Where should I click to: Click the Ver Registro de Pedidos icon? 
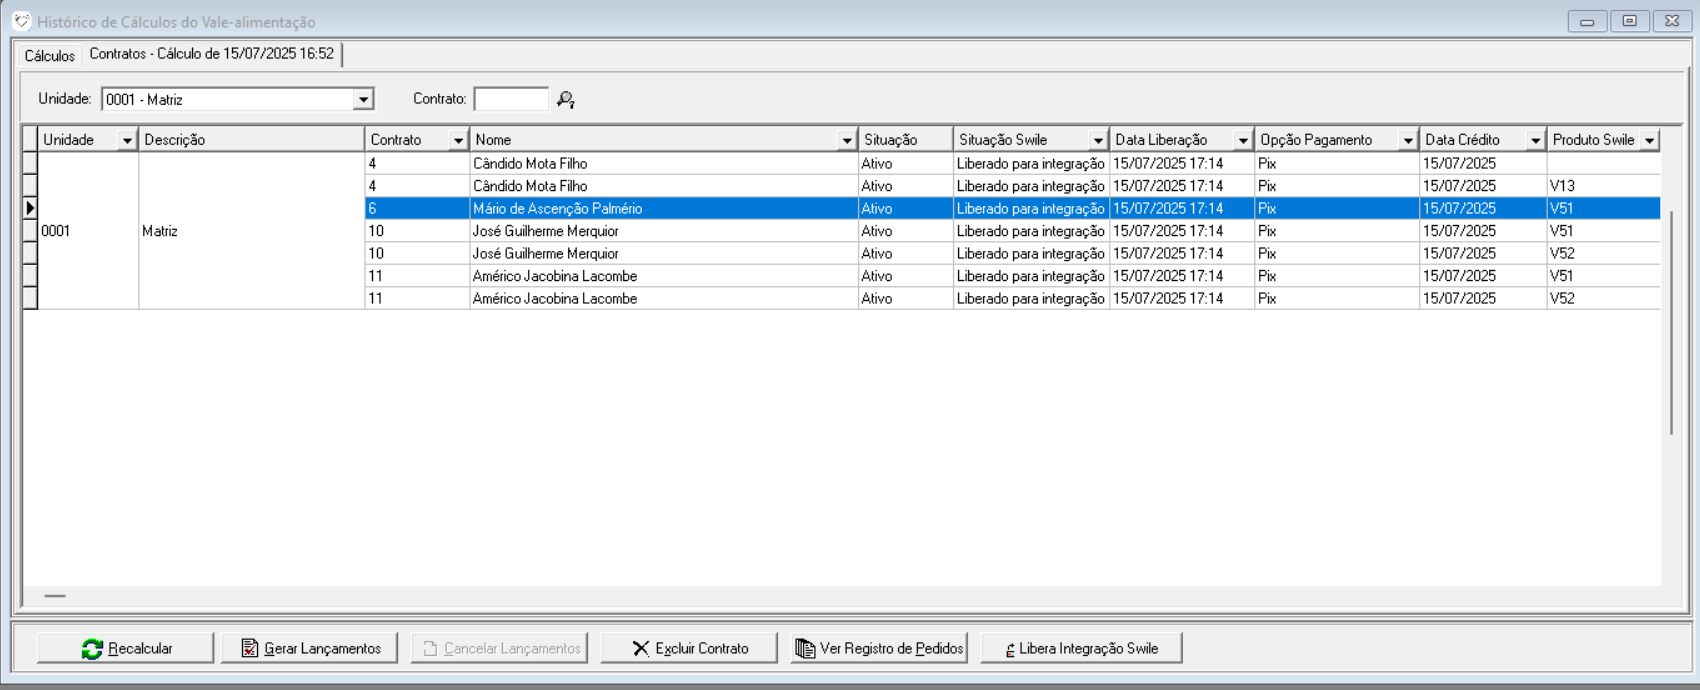point(805,649)
